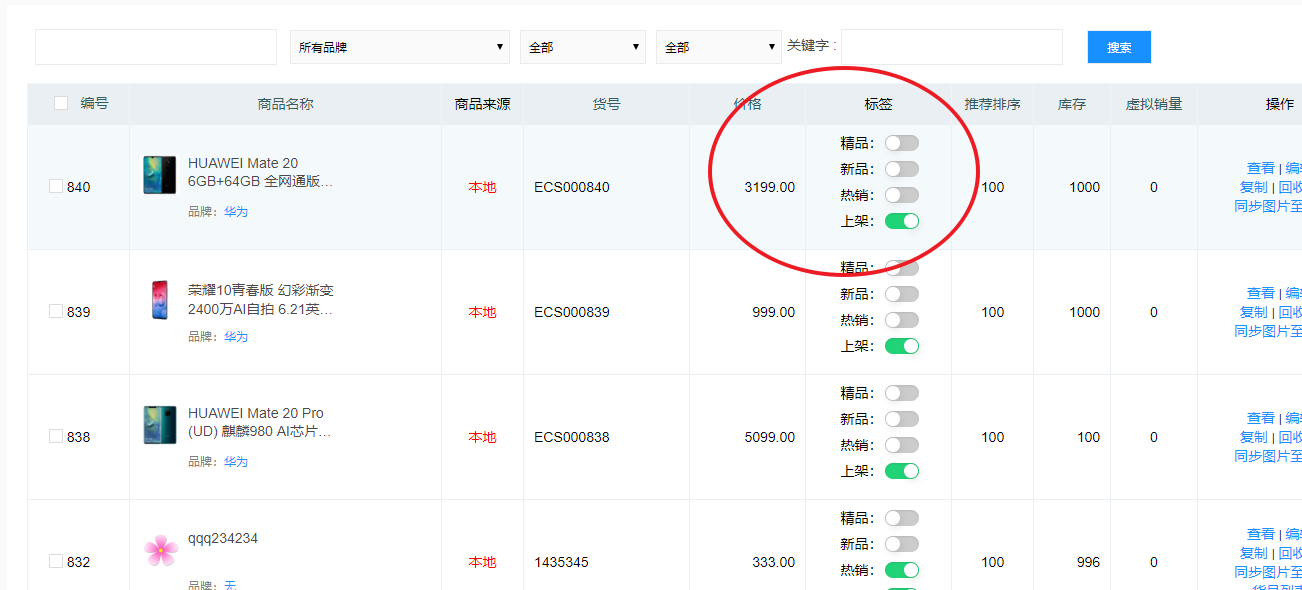
Task: Turn off the 上架 toggle for product 839
Action: coord(902,346)
